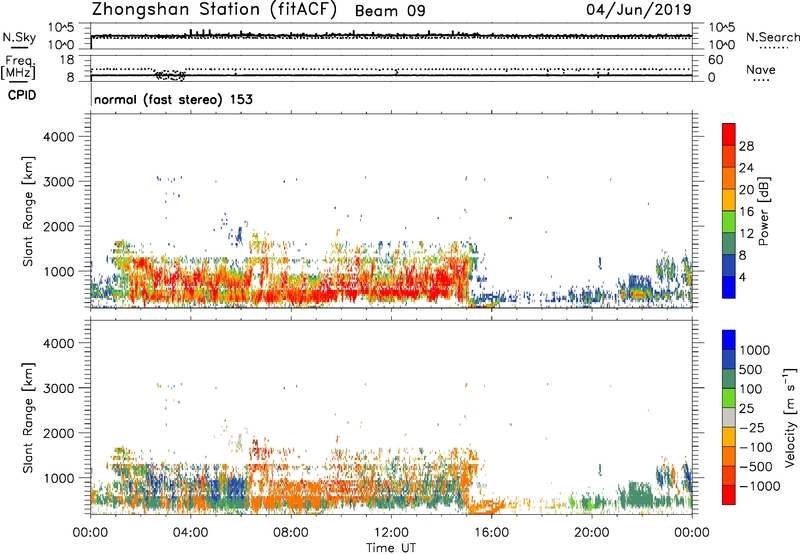Image resolution: width=800 pixels, height=554 pixels.
Task: Select the bright blue top Velocity colorbar segment
Action: (x=729, y=340)
